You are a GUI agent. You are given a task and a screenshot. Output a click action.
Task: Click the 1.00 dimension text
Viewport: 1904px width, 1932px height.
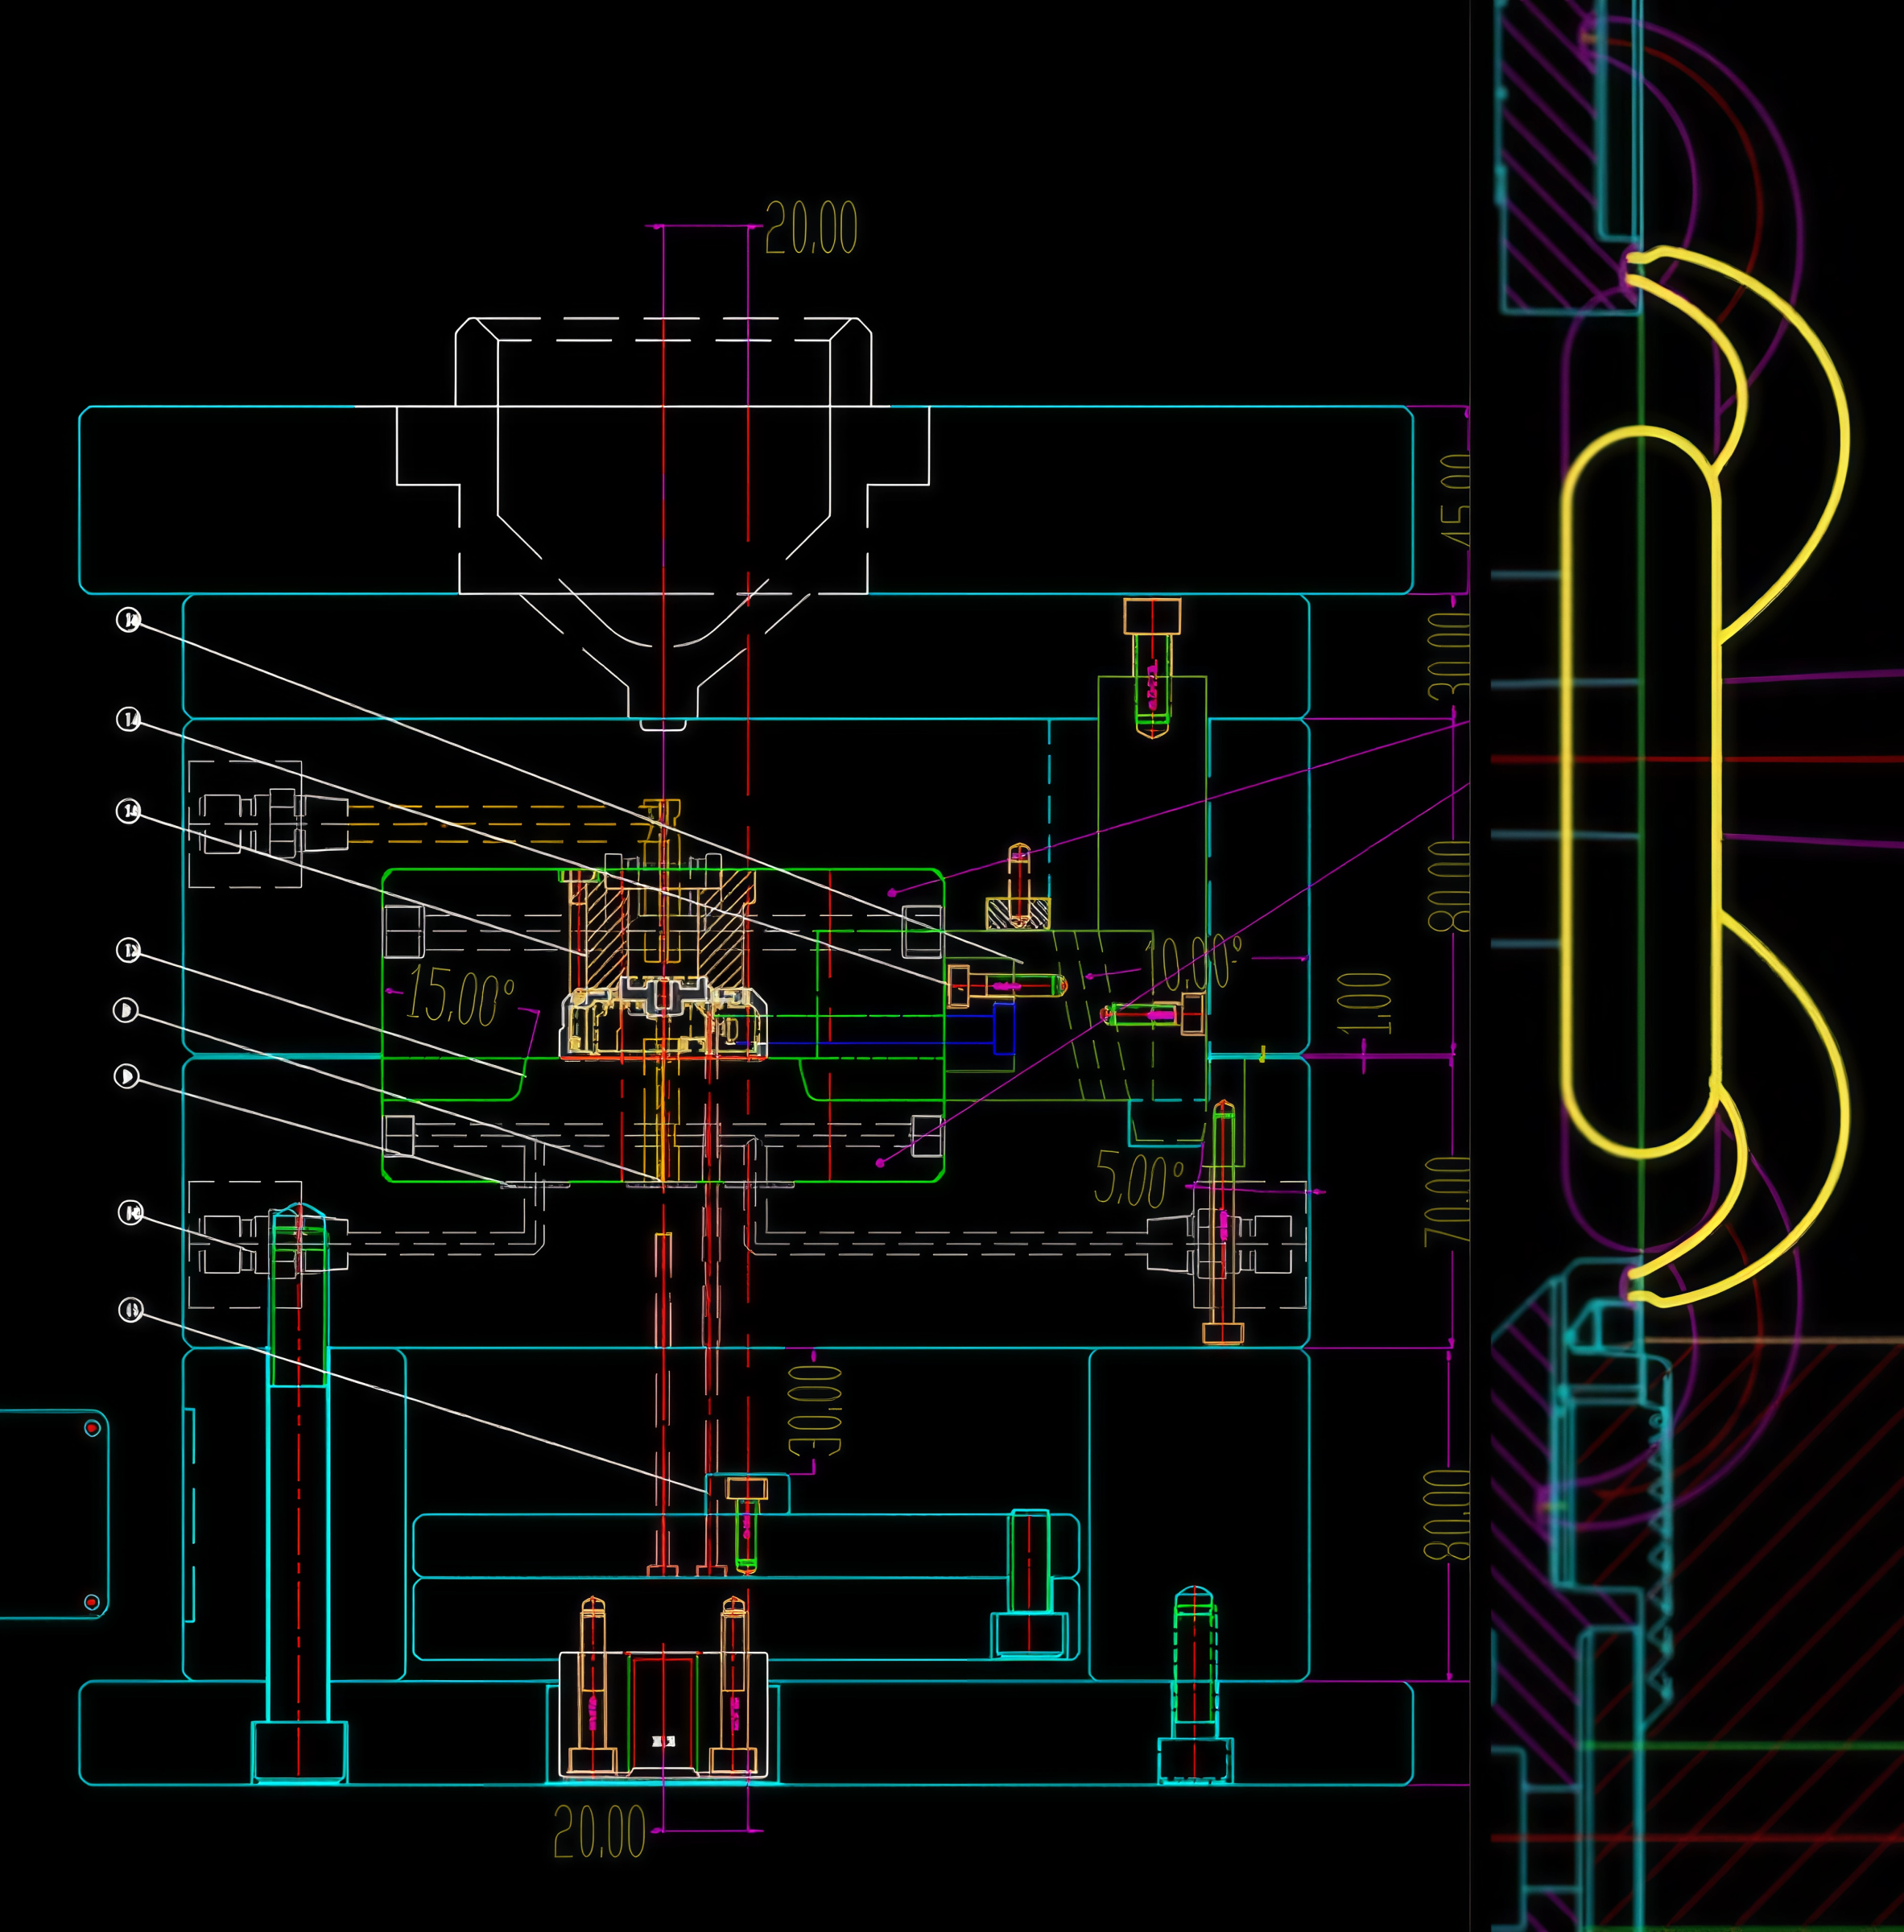point(1365,1003)
